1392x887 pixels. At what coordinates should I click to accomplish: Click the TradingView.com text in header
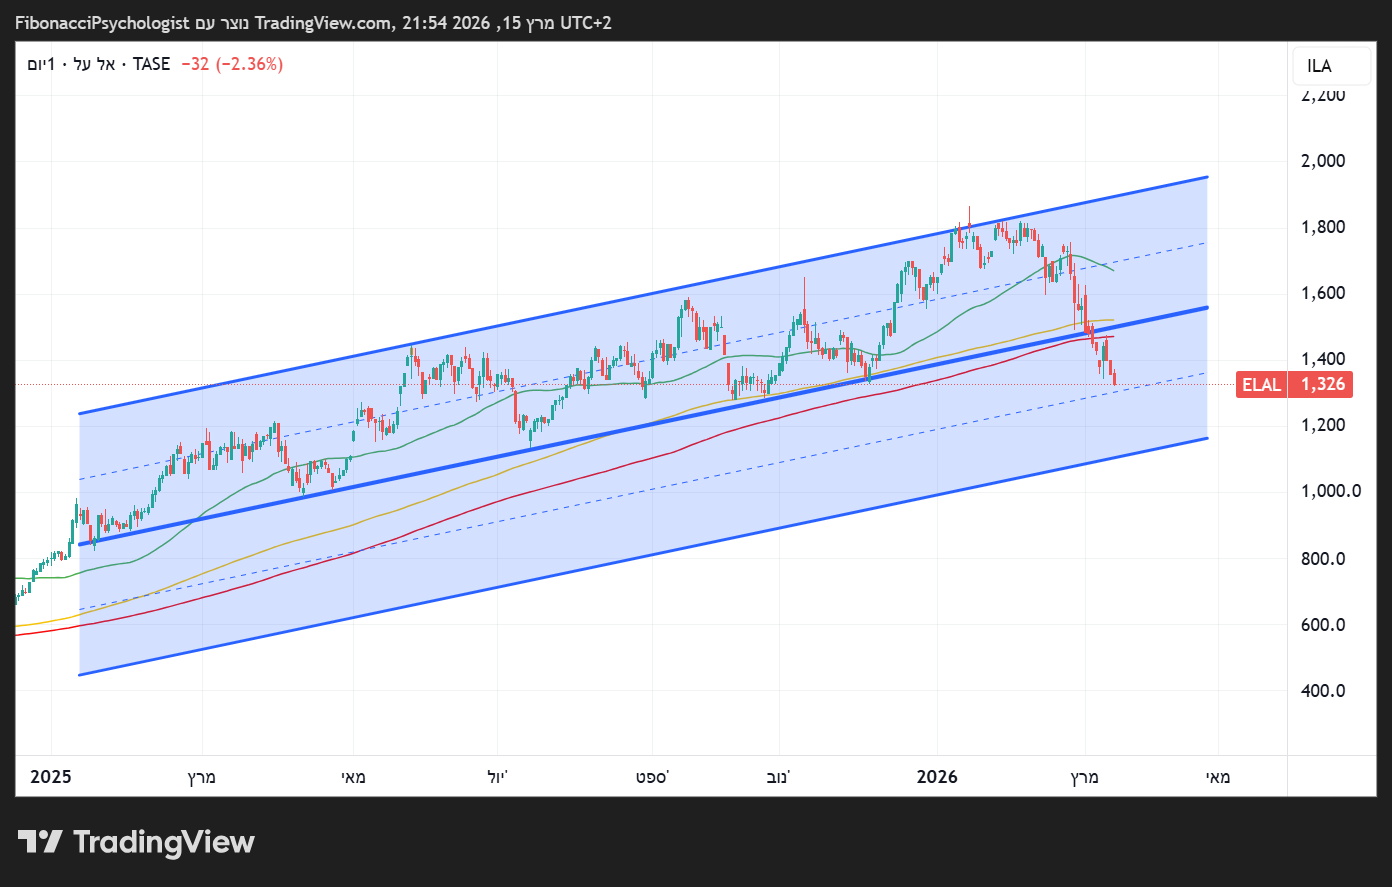(x=323, y=22)
